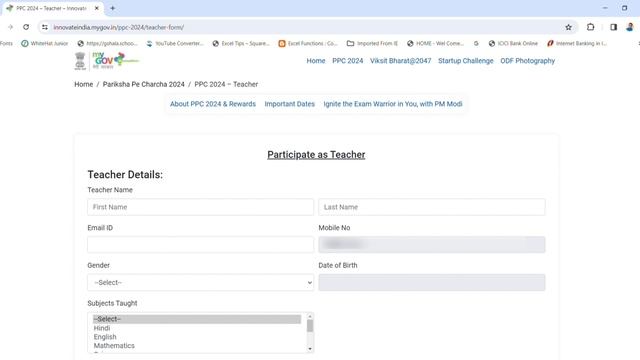Image resolution: width=640 pixels, height=360 pixels.
Task: Click the Fonts bookmark
Action: (6, 43)
